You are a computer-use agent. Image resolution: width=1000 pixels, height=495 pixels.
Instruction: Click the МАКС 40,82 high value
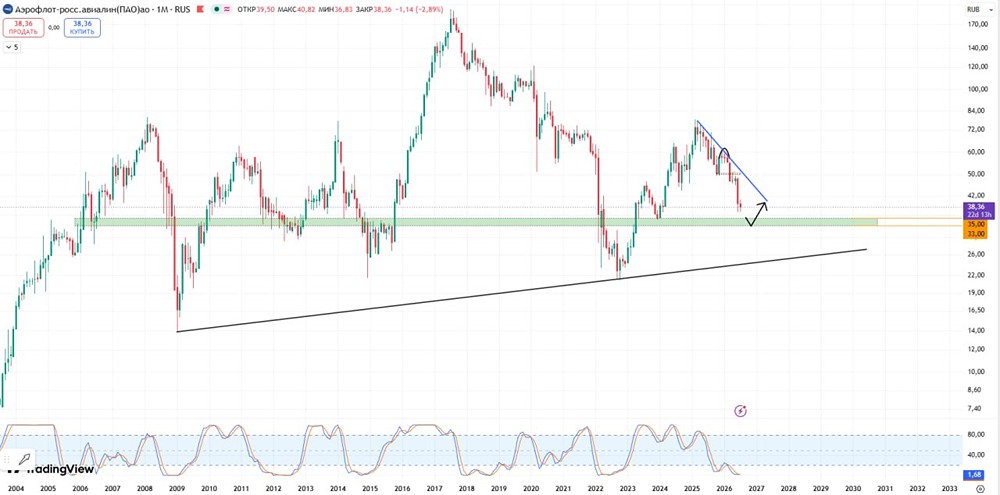[x=296, y=10]
